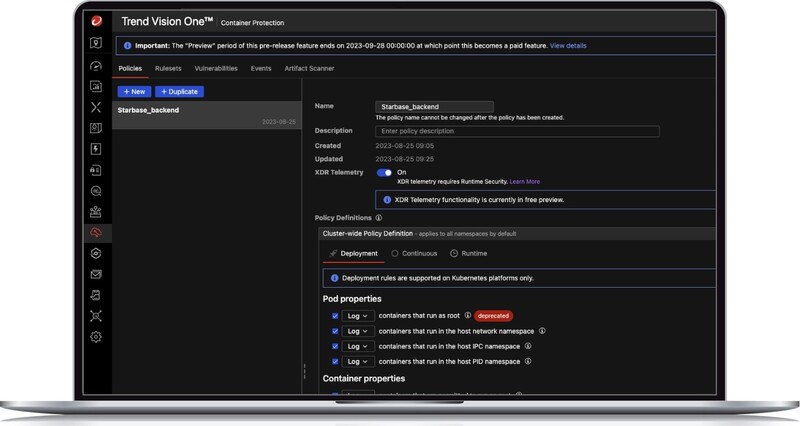
Task: Click info icon beside Policy Definitions
Action: click(379, 217)
